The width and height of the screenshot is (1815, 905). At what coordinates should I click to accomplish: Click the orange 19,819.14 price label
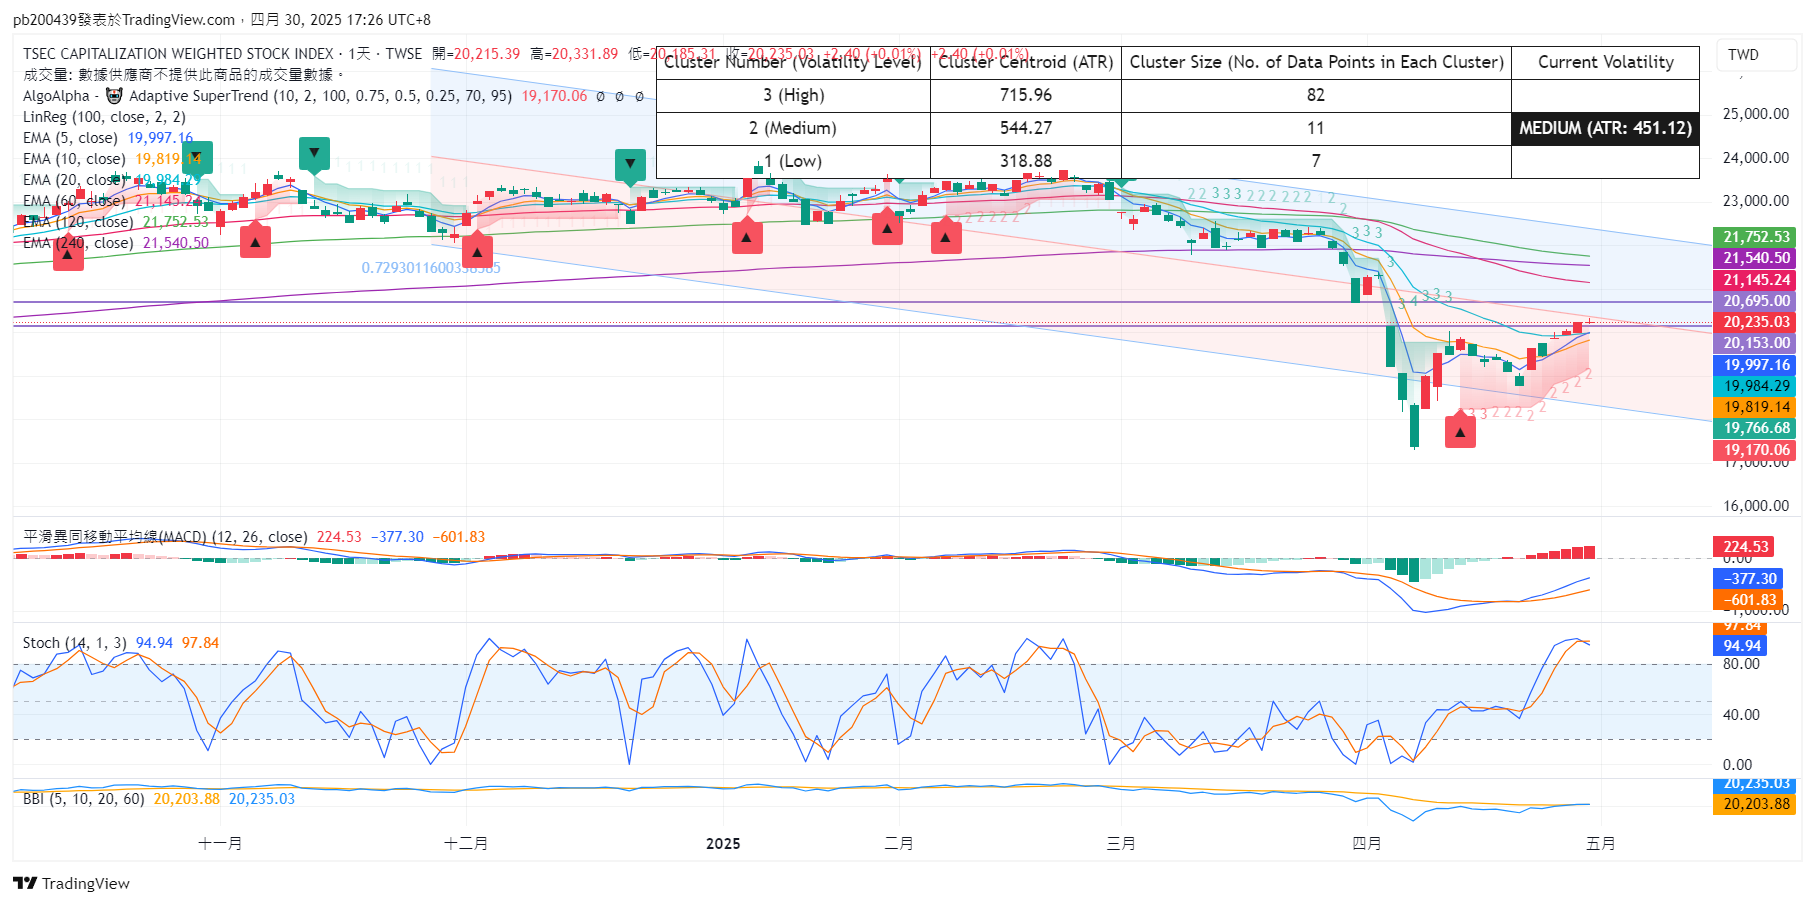coord(1756,407)
